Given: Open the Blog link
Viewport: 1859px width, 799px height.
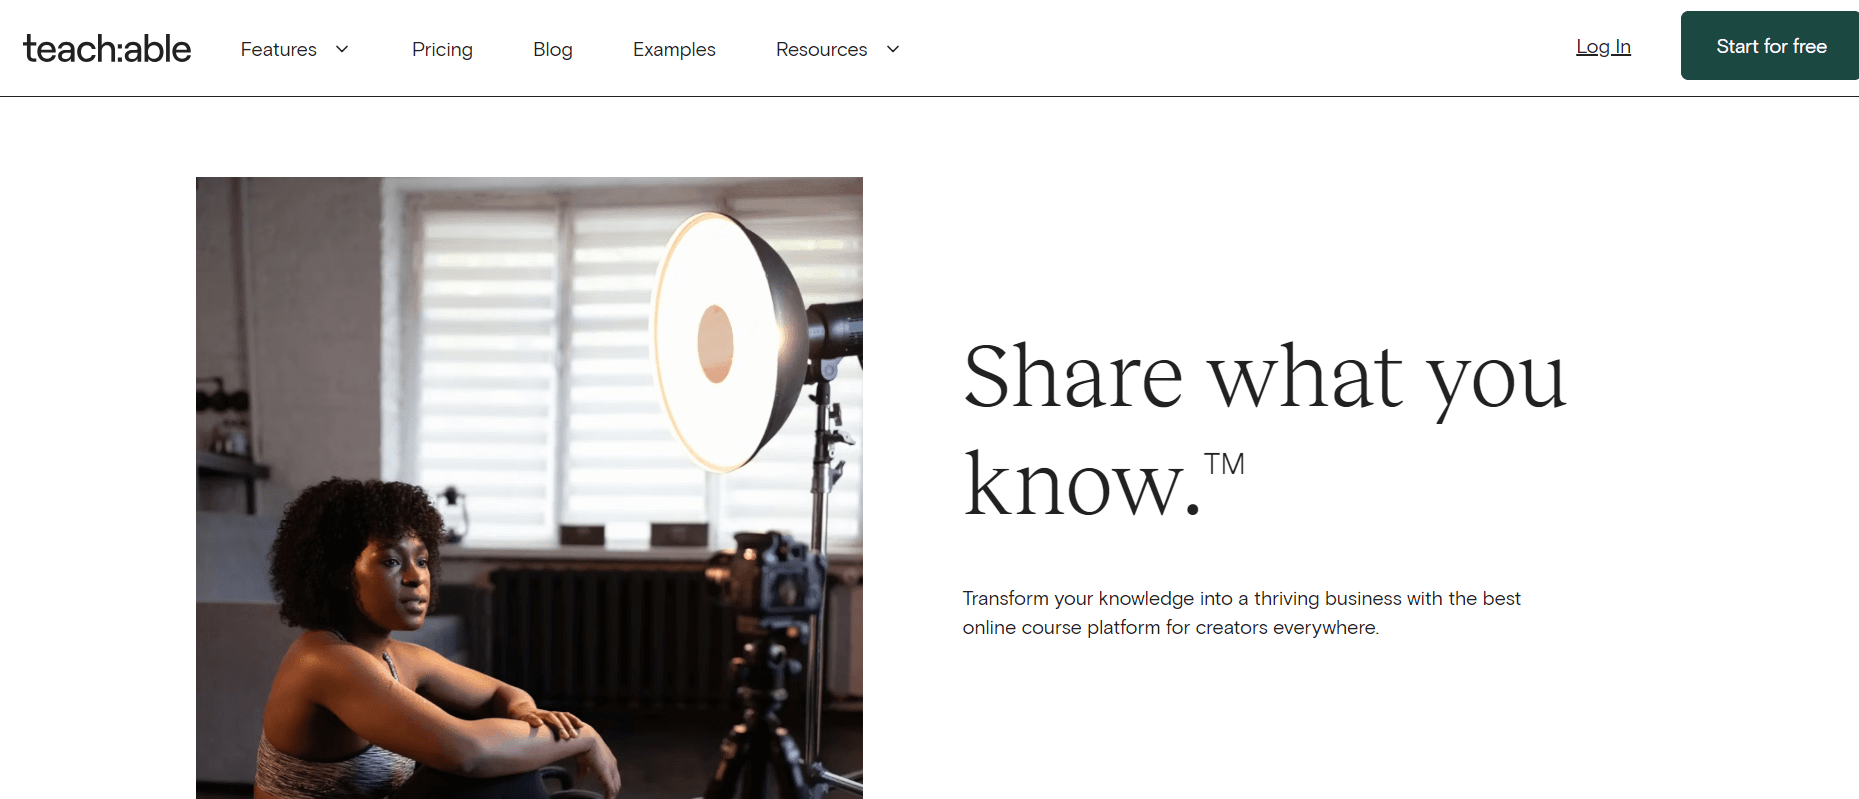Looking at the screenshot, I should pos(553,49).
